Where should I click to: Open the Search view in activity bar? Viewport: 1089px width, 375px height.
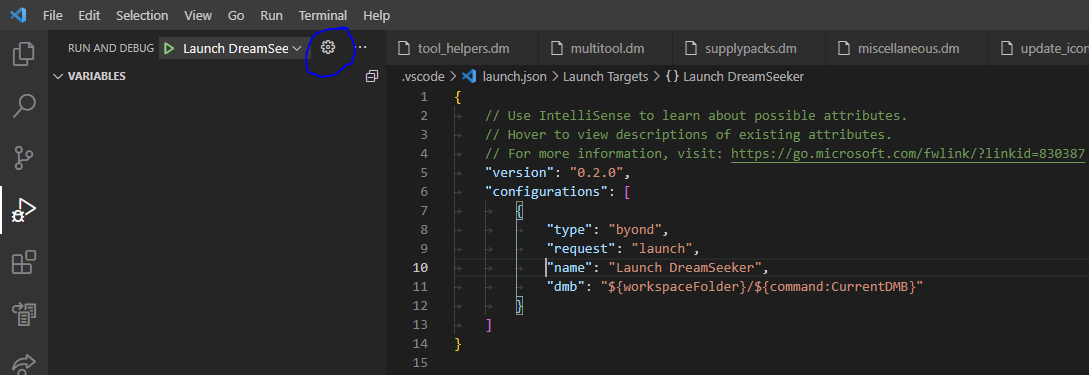pos(24,106)
